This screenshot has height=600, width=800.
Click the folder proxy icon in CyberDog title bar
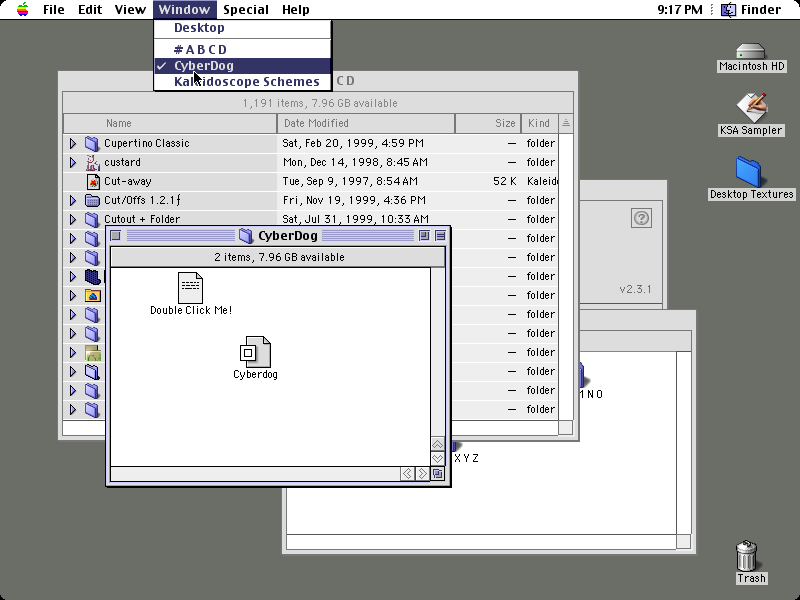[x=246, y=235]
